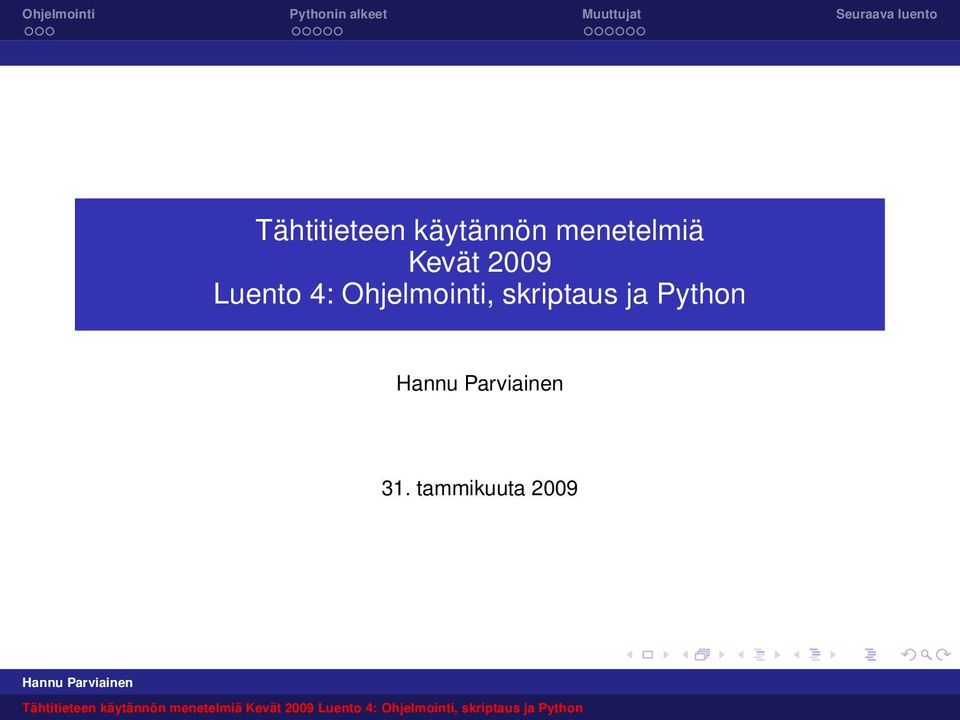Jump to the Muuttujat section
The image size is (960, 720).
pos(612,14)
